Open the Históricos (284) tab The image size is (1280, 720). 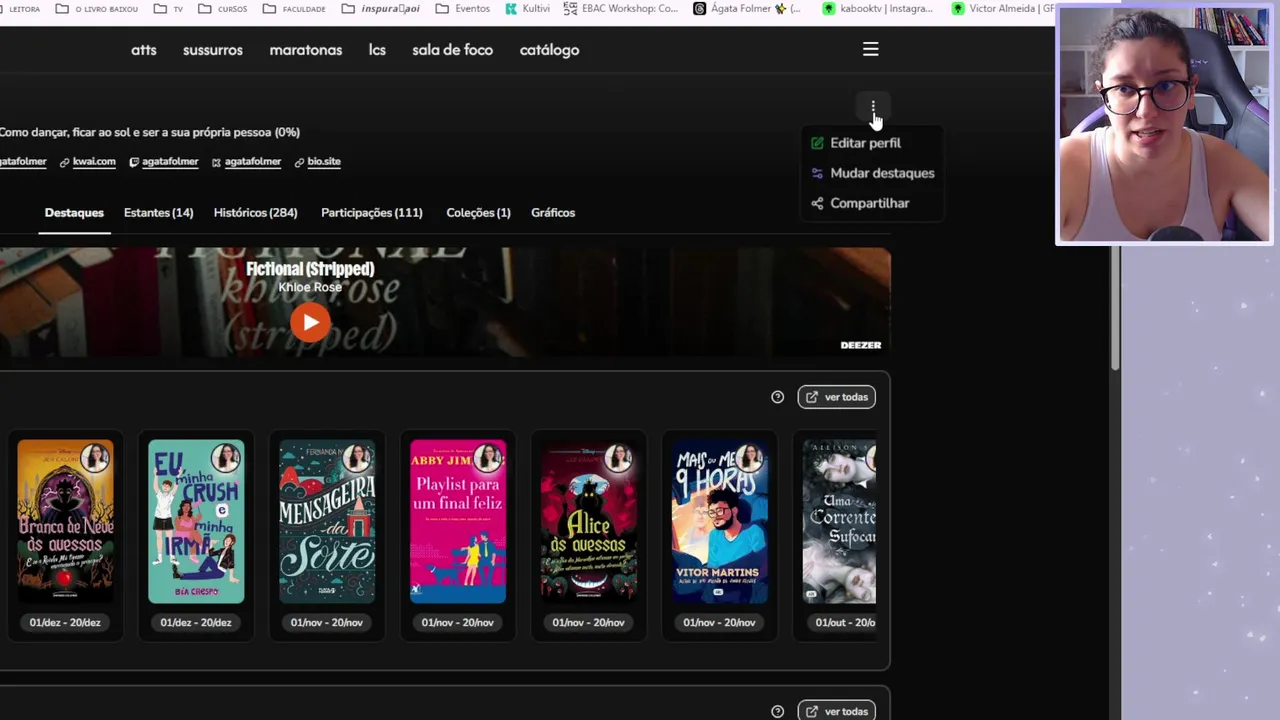tap(255, 213)
